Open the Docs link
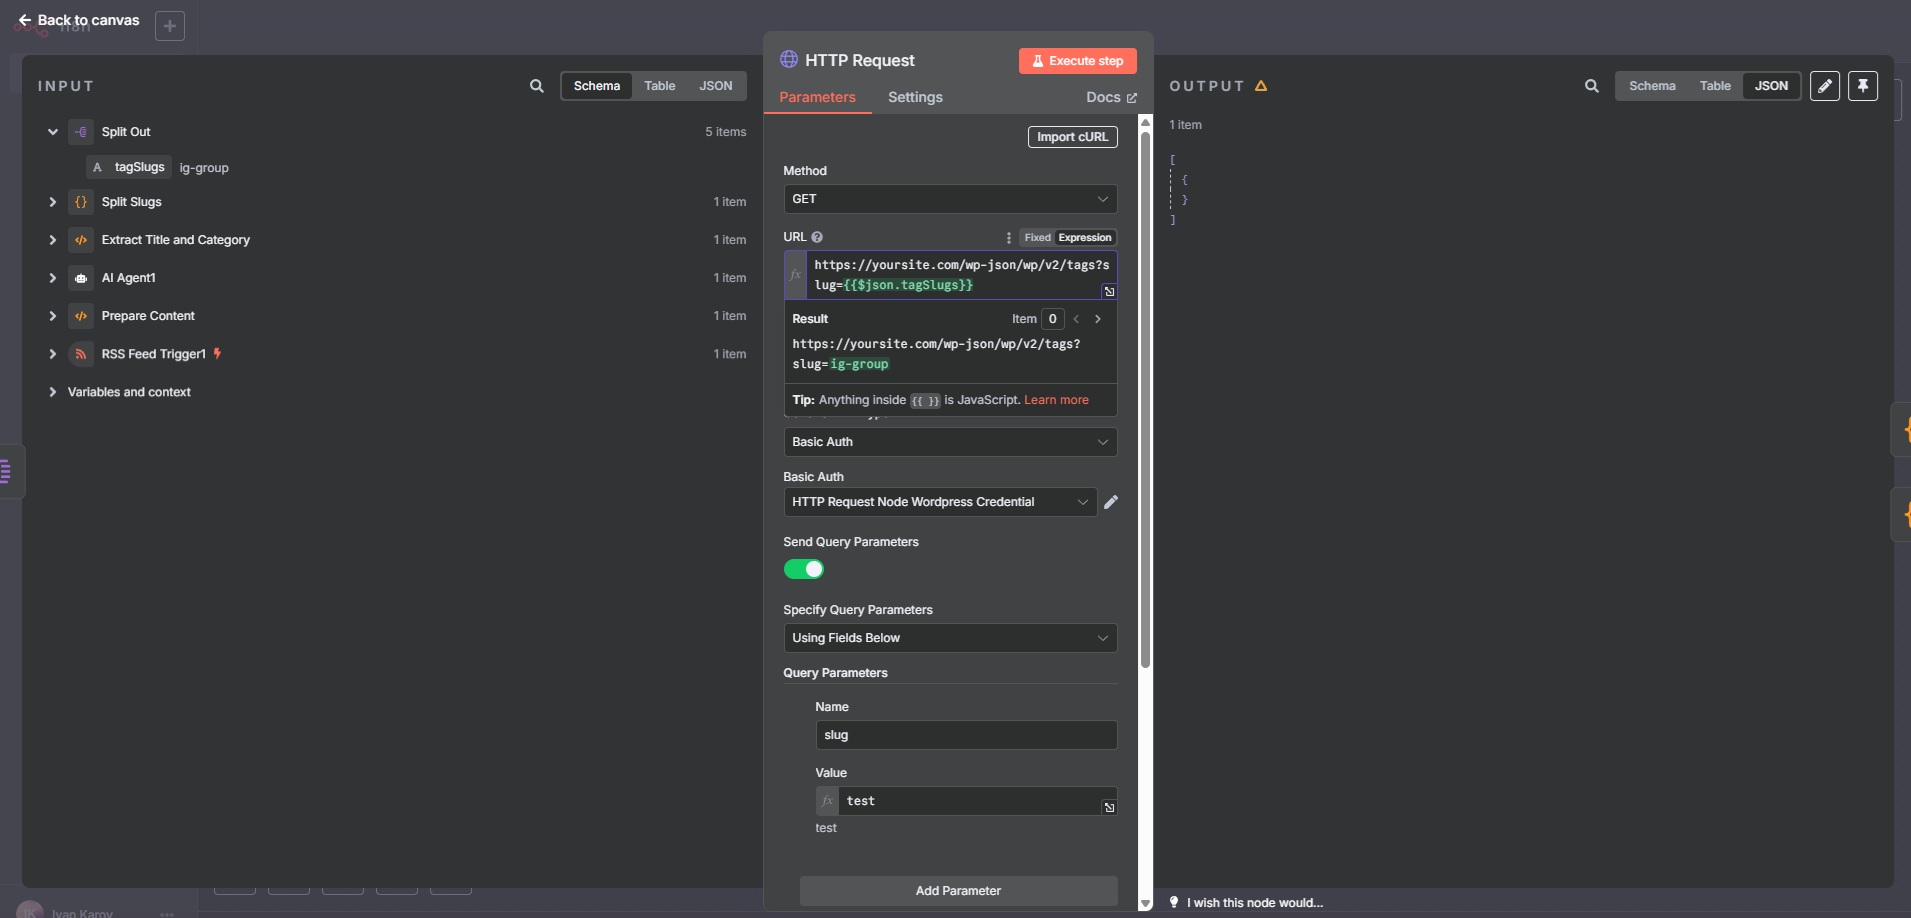The height and width of the screenshot is (918, 1911). 1111,97
